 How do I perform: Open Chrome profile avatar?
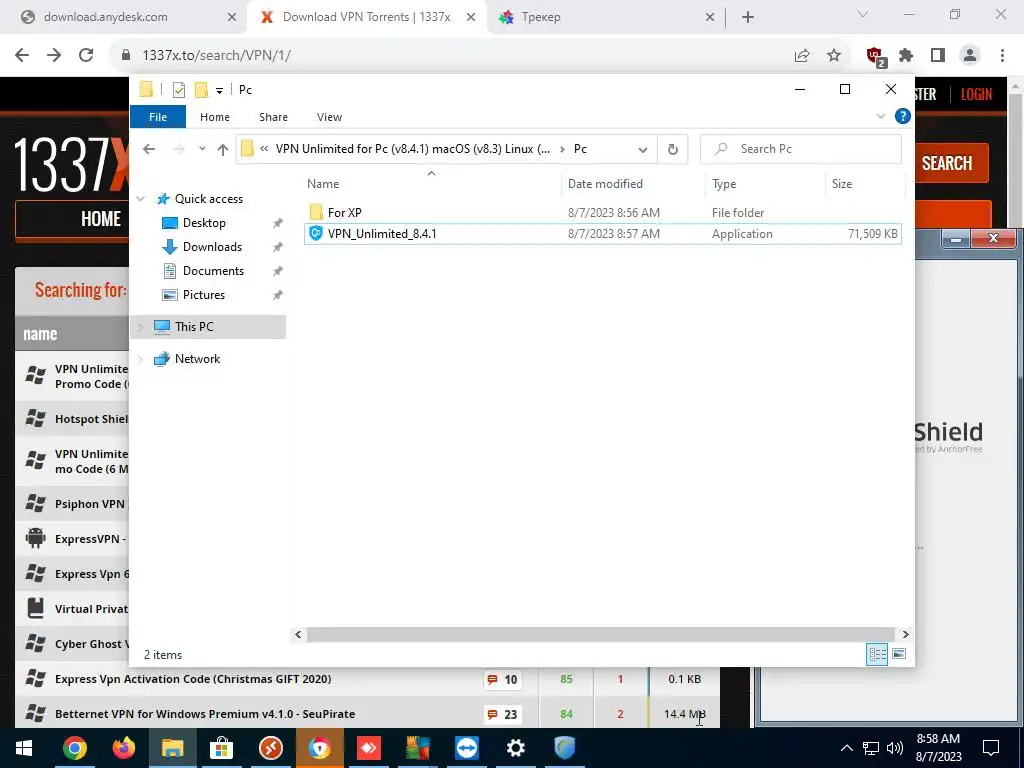point(970,56)
